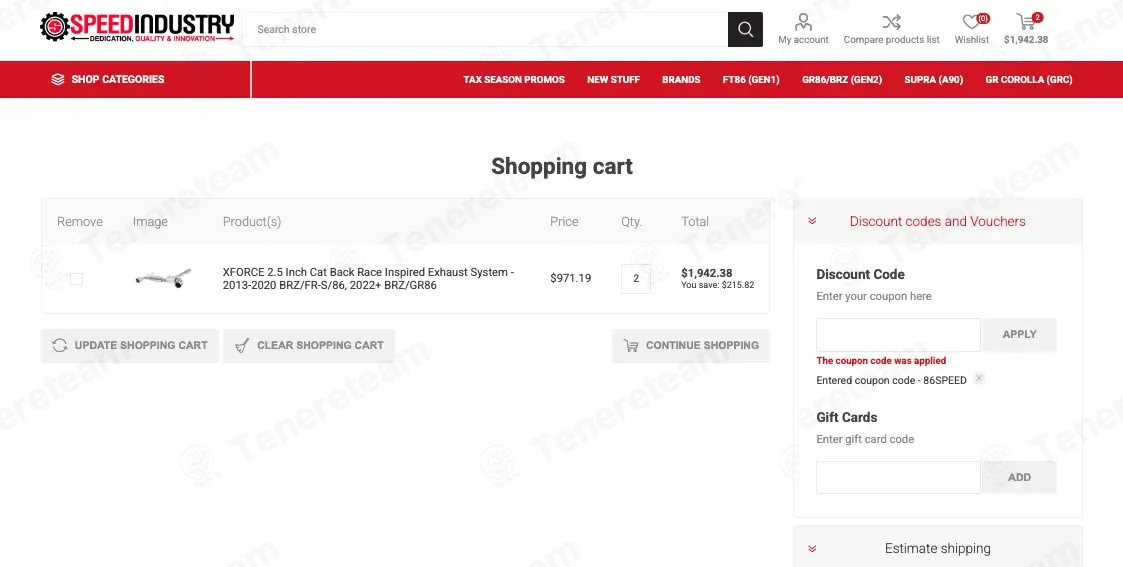Focus the discount coupon code field
Viewport: 1123px width, 567px height.
[x=898, y=334]
